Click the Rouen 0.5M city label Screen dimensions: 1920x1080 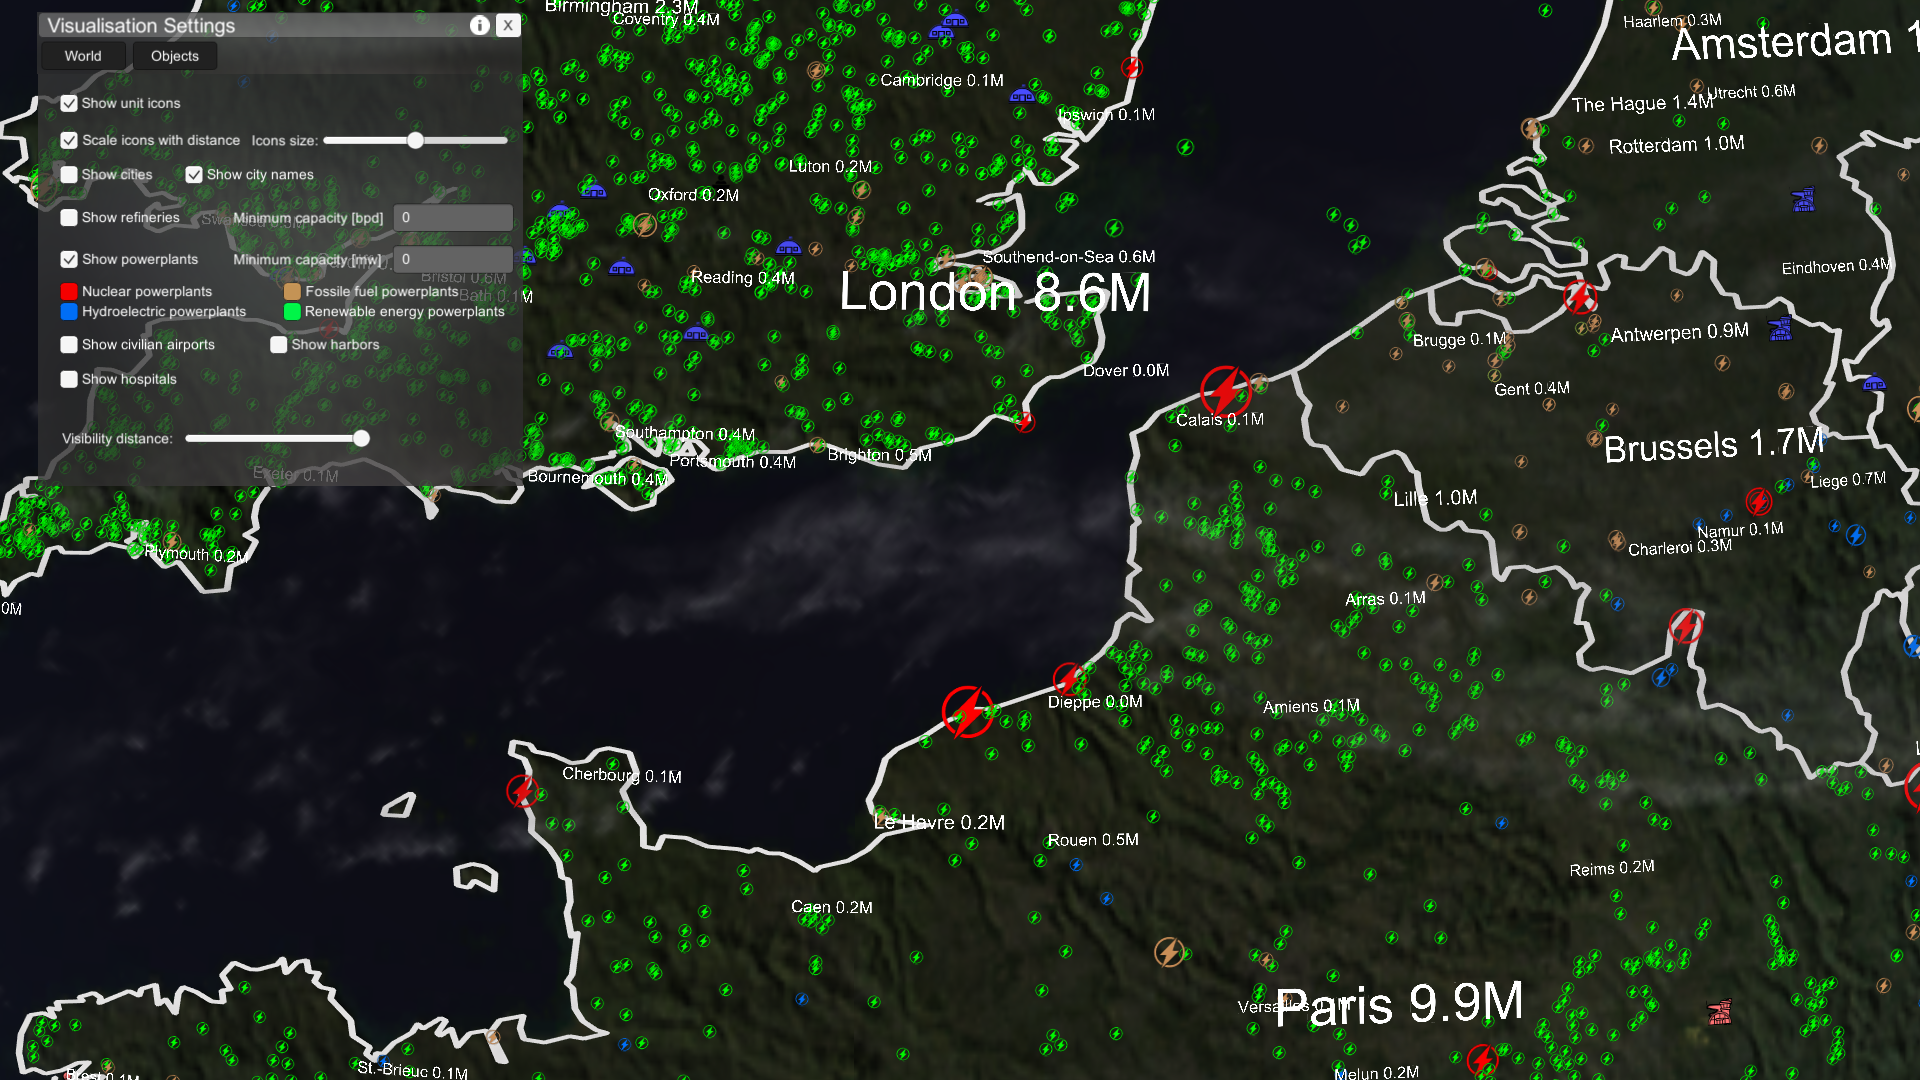click(1093, 840)
